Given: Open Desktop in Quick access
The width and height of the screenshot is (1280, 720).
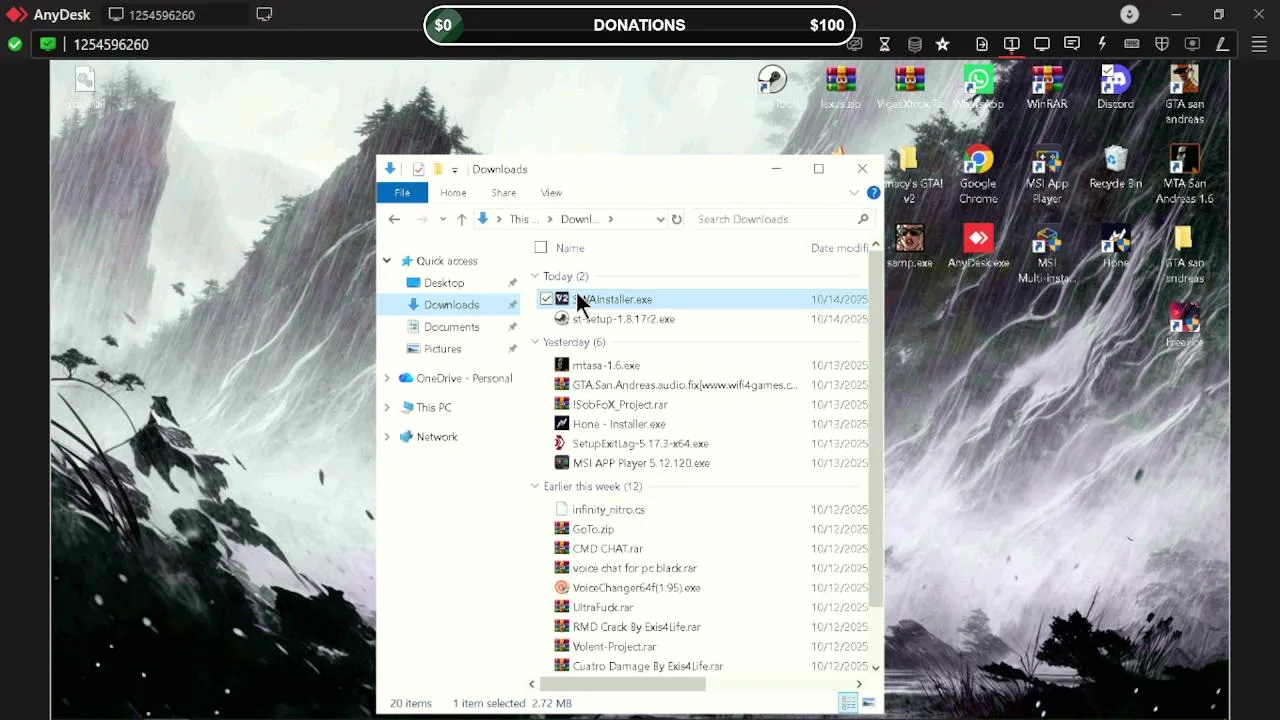Looking at the screenshot, I should point(444,283).
